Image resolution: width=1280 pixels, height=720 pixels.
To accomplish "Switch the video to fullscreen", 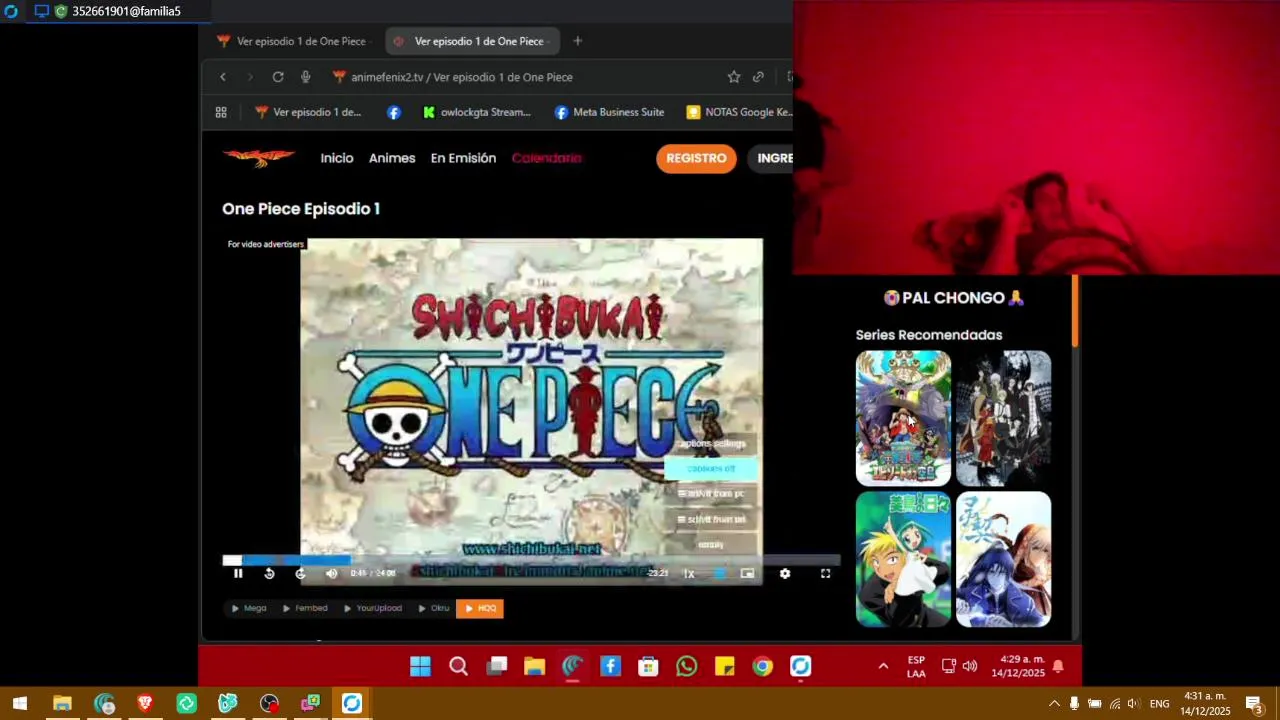I will click(825, 573).
